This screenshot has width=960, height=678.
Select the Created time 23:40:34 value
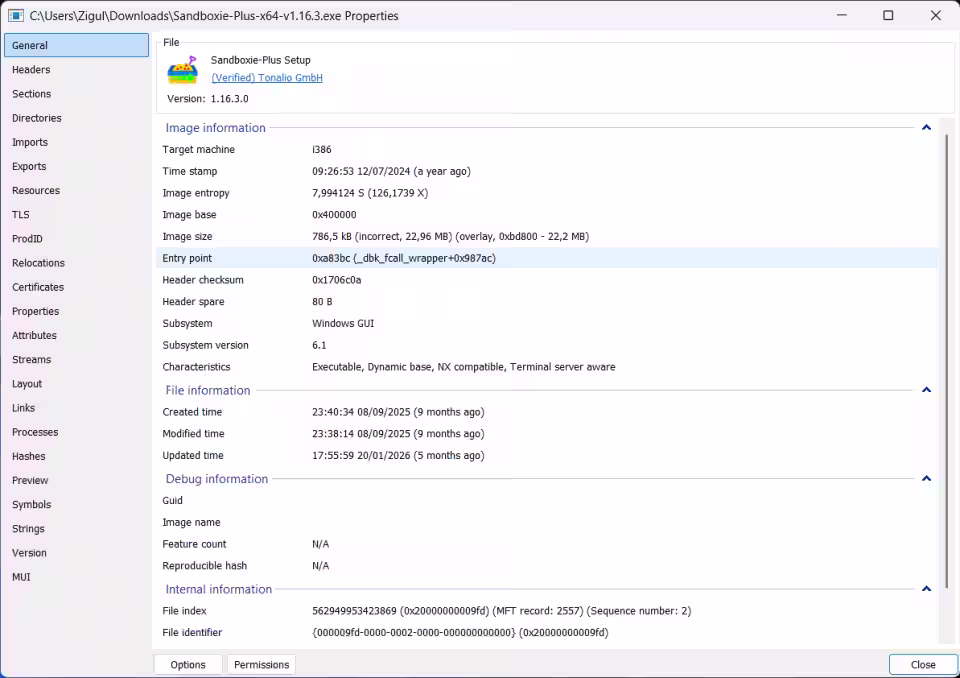pos(398,412)
